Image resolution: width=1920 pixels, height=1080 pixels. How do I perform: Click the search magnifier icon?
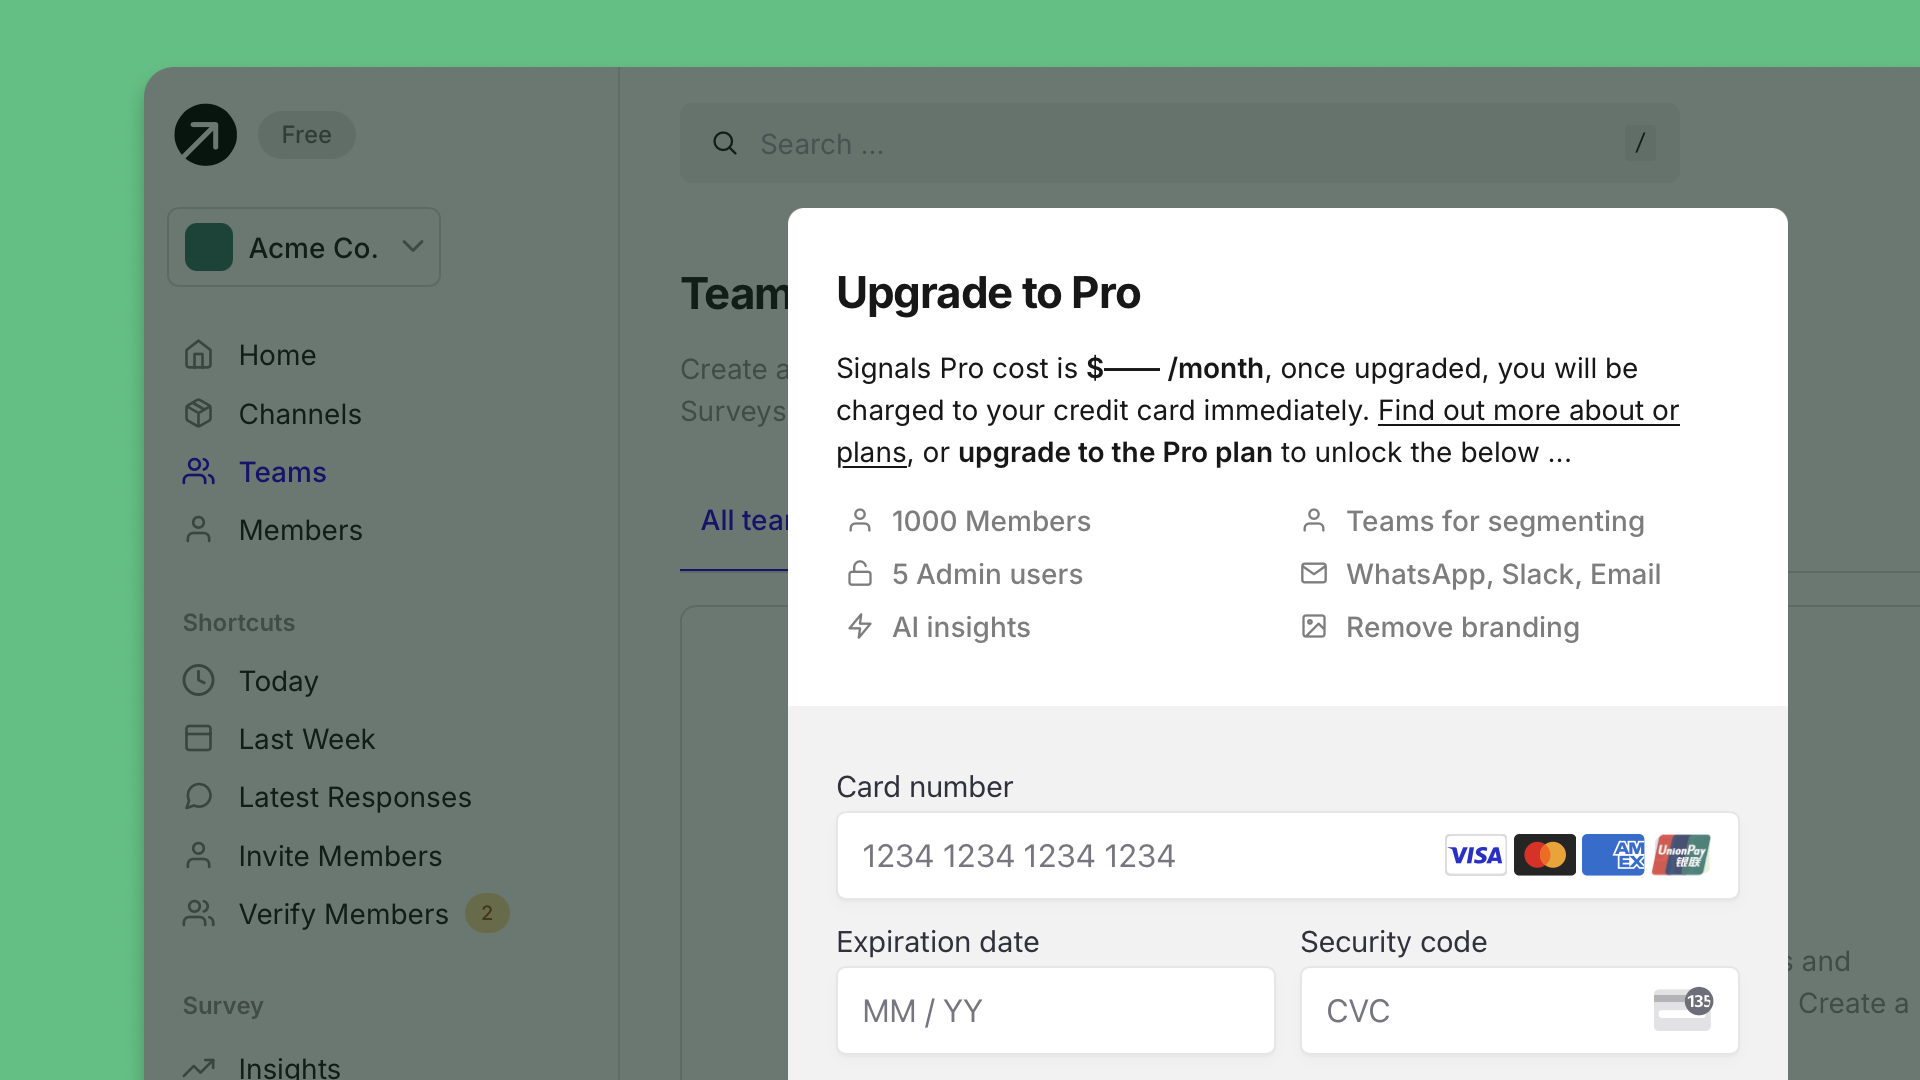725,144
